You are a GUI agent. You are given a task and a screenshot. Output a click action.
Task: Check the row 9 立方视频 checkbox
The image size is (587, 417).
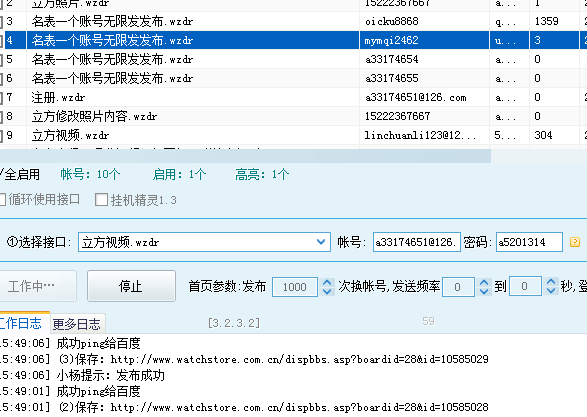(1, 135)
